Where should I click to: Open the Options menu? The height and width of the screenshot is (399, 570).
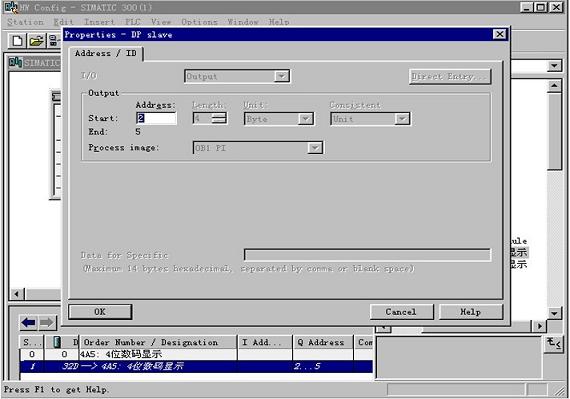199,22
